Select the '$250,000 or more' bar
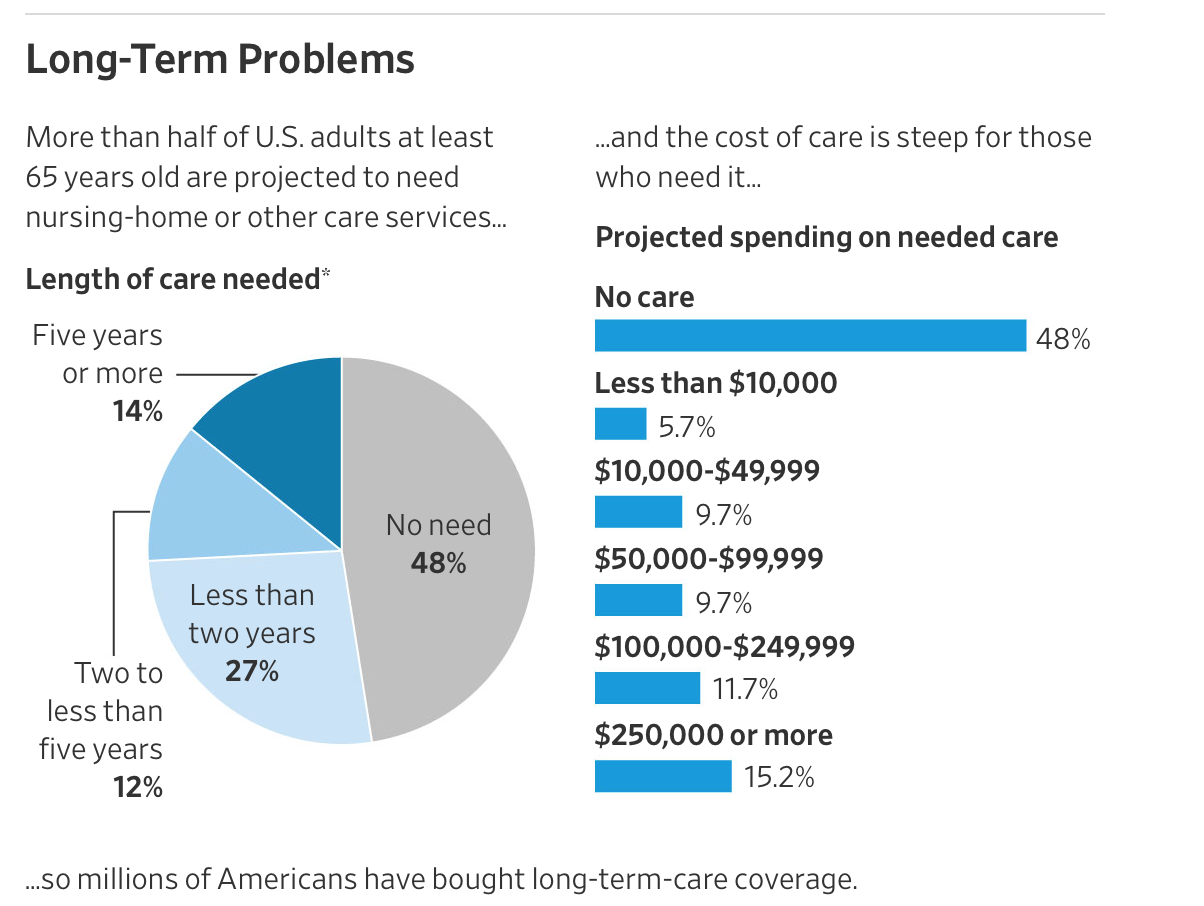Viewport: 1204px width, 906px height. click(x=663, y=776)
